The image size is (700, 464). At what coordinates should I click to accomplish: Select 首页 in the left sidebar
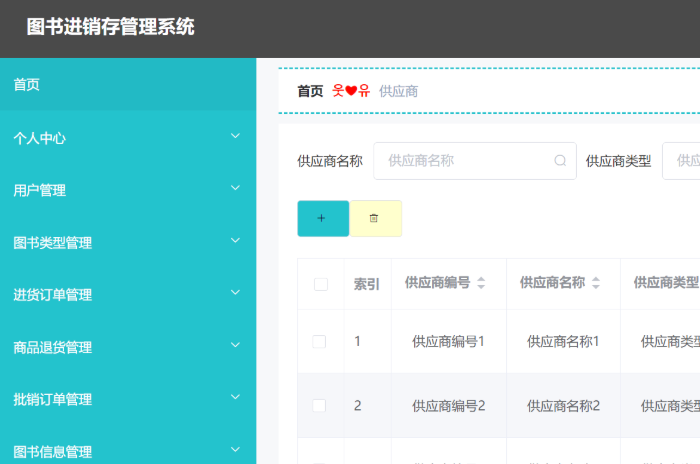[x=27, y=85]
